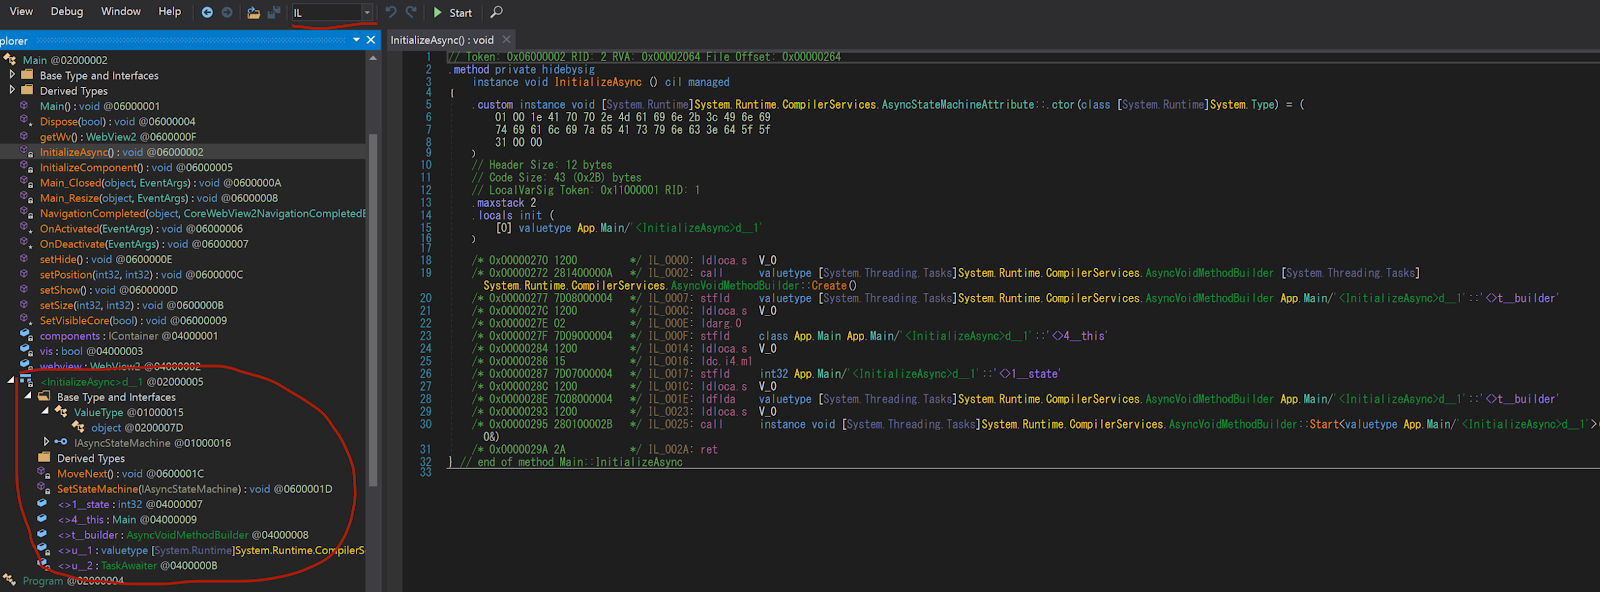
Task: Select the <>1__state : int32 field
Action: point(130,504)
